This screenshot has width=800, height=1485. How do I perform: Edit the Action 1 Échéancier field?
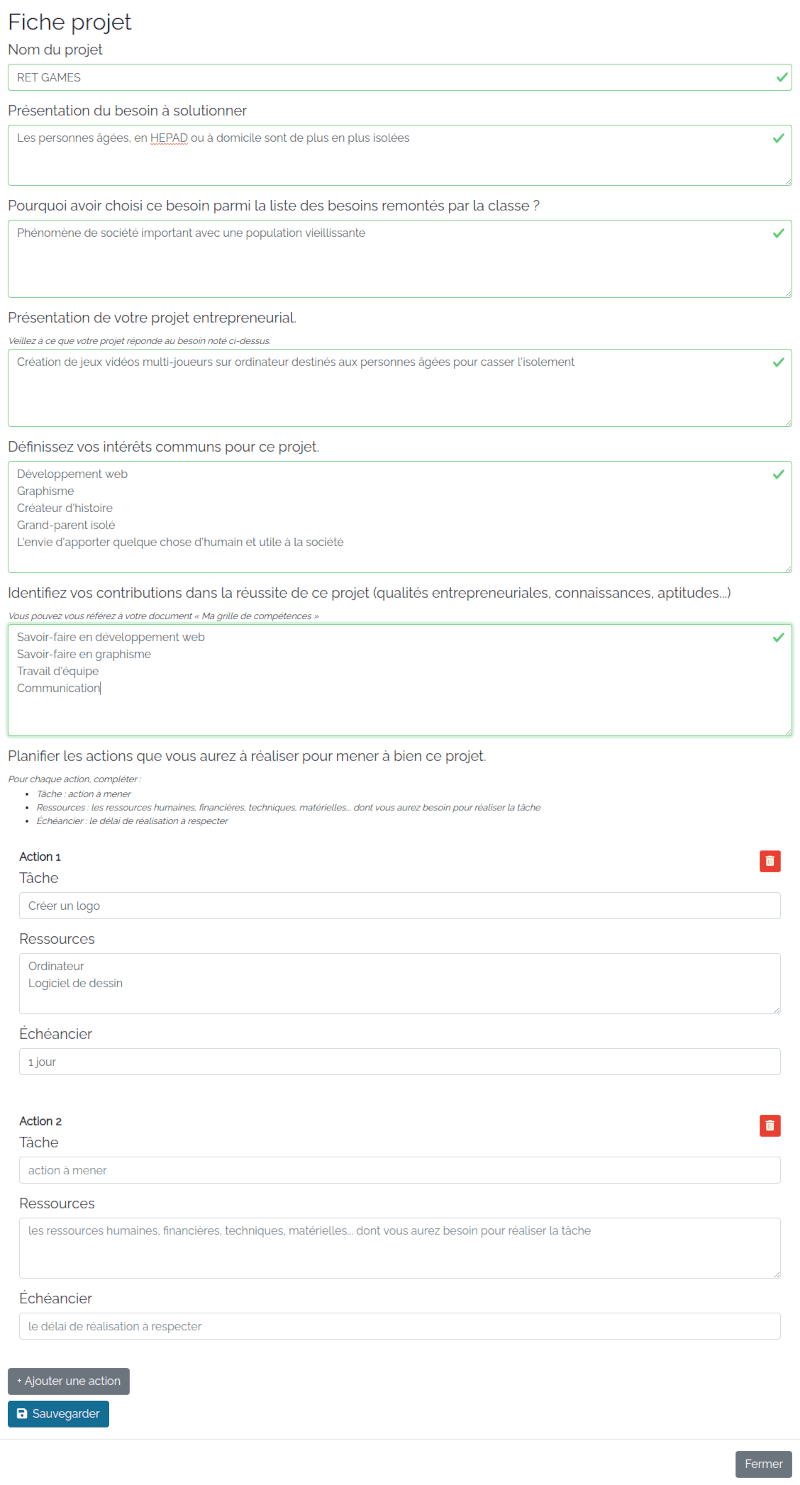pyautogui.click(x=399, y=1062)
